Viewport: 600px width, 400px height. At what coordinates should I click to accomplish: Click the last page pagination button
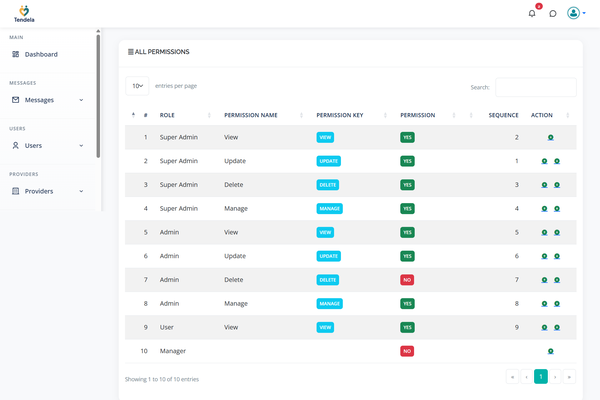coord(569,377)
